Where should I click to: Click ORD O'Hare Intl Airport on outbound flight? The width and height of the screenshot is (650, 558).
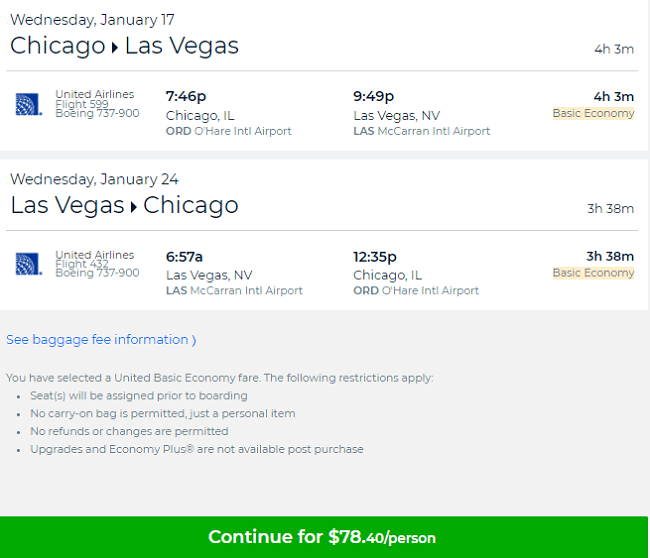point(228,131)
